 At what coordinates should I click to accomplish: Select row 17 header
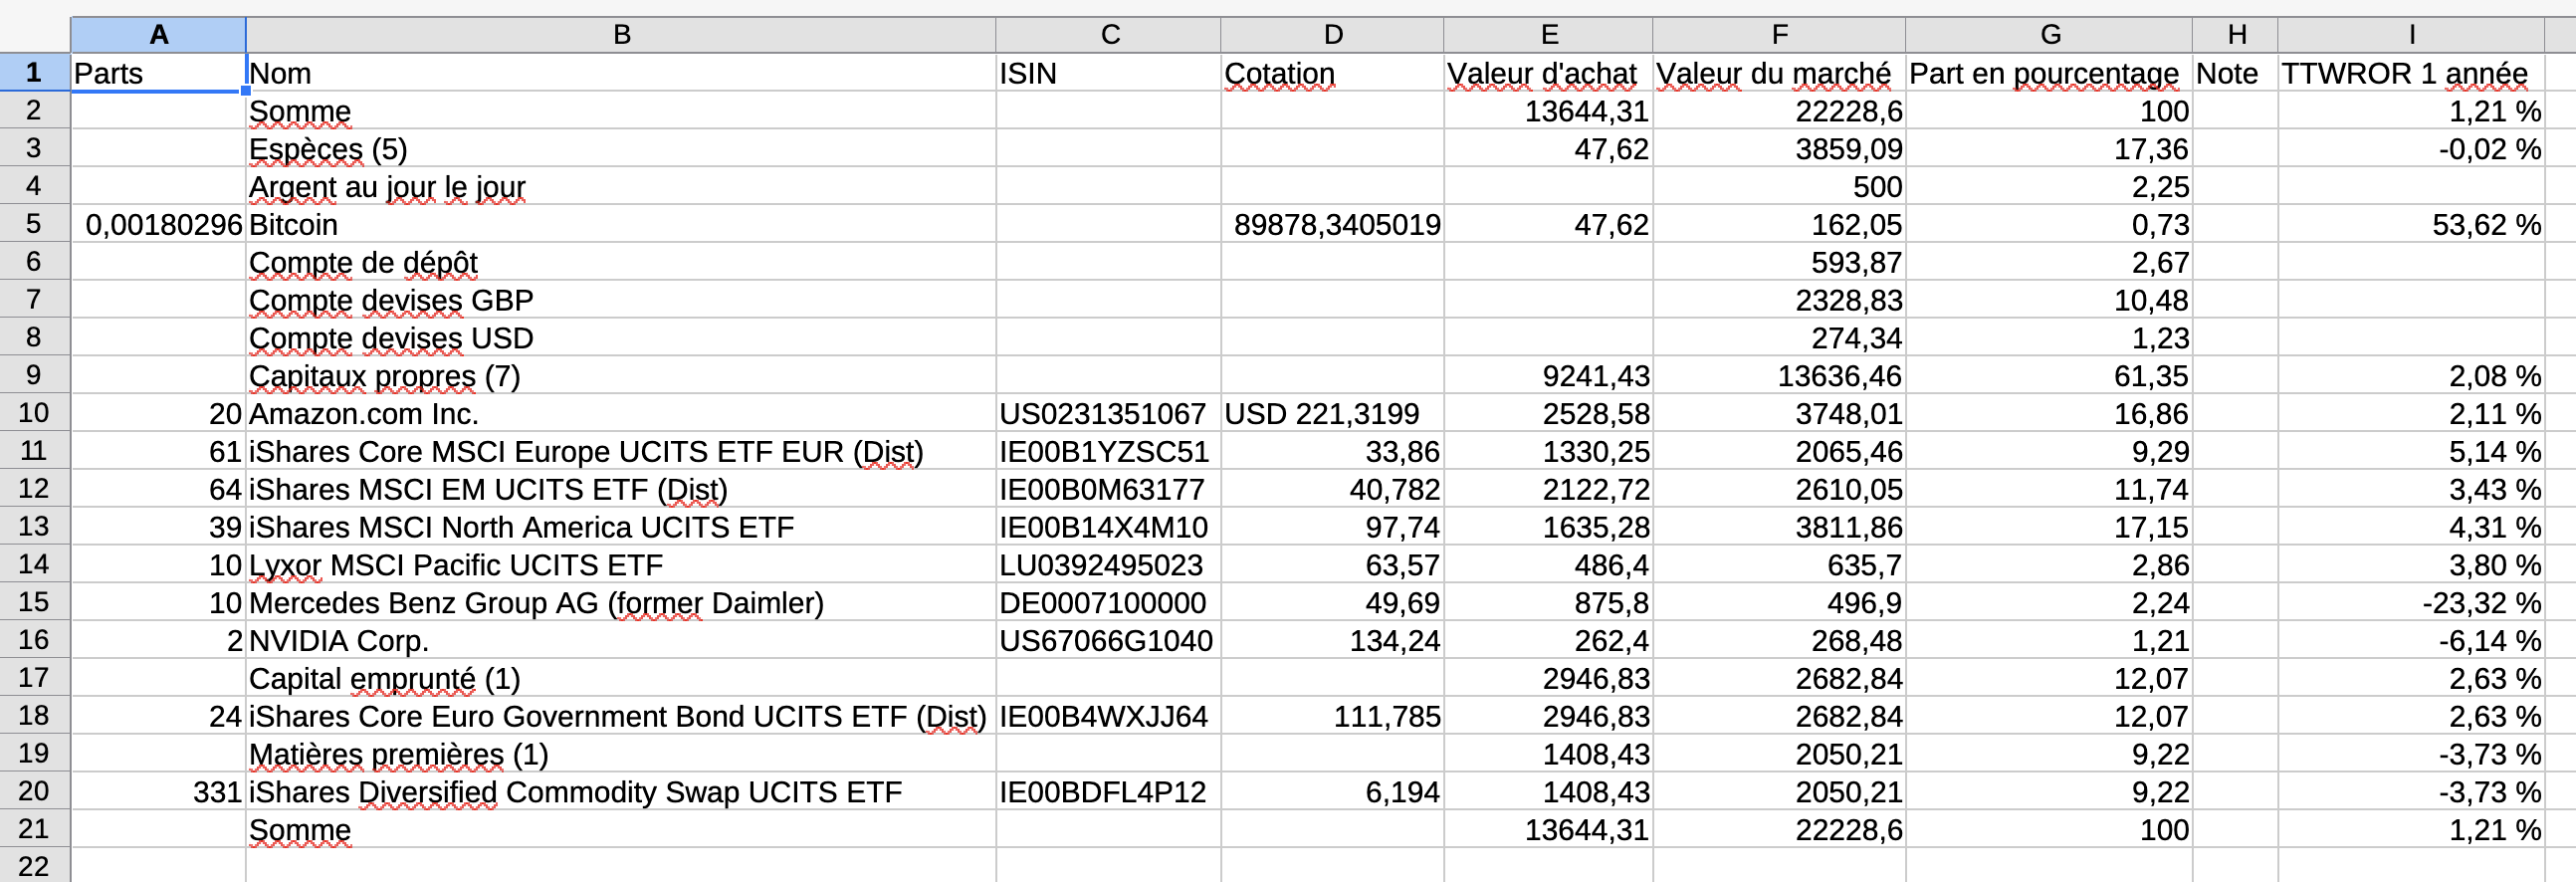pos(35,678)
